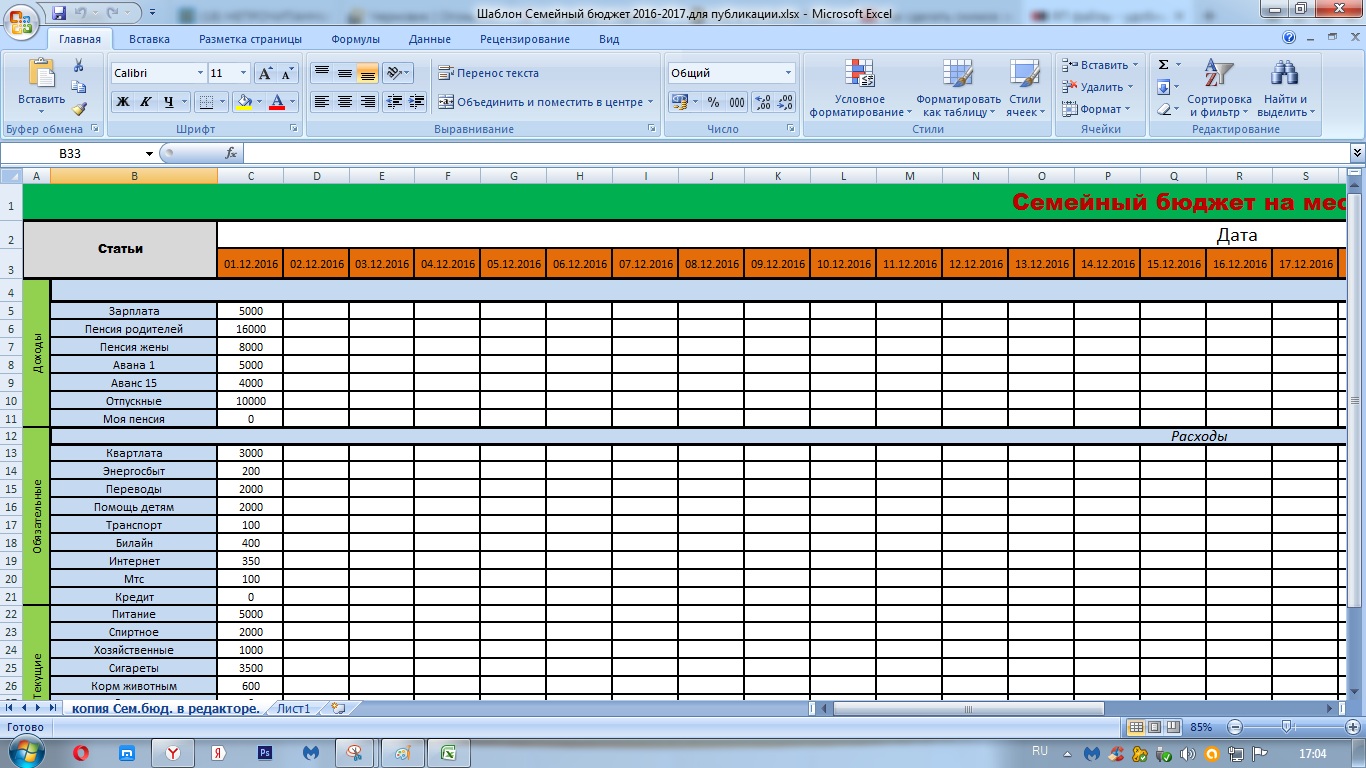This screenshot has width=1366, height=768.
Task: Click the fill color bucket swatch
Action: 243,102
